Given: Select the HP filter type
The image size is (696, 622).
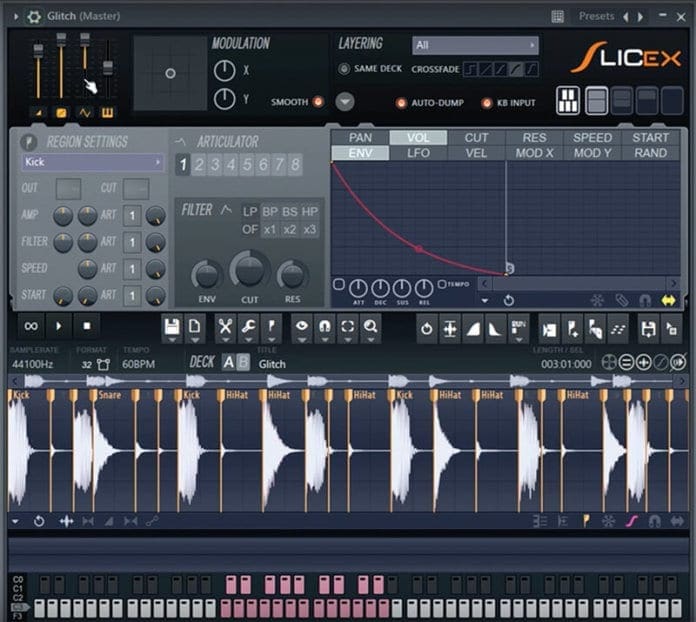Looking at the screenshot, I should pos(310,211).
